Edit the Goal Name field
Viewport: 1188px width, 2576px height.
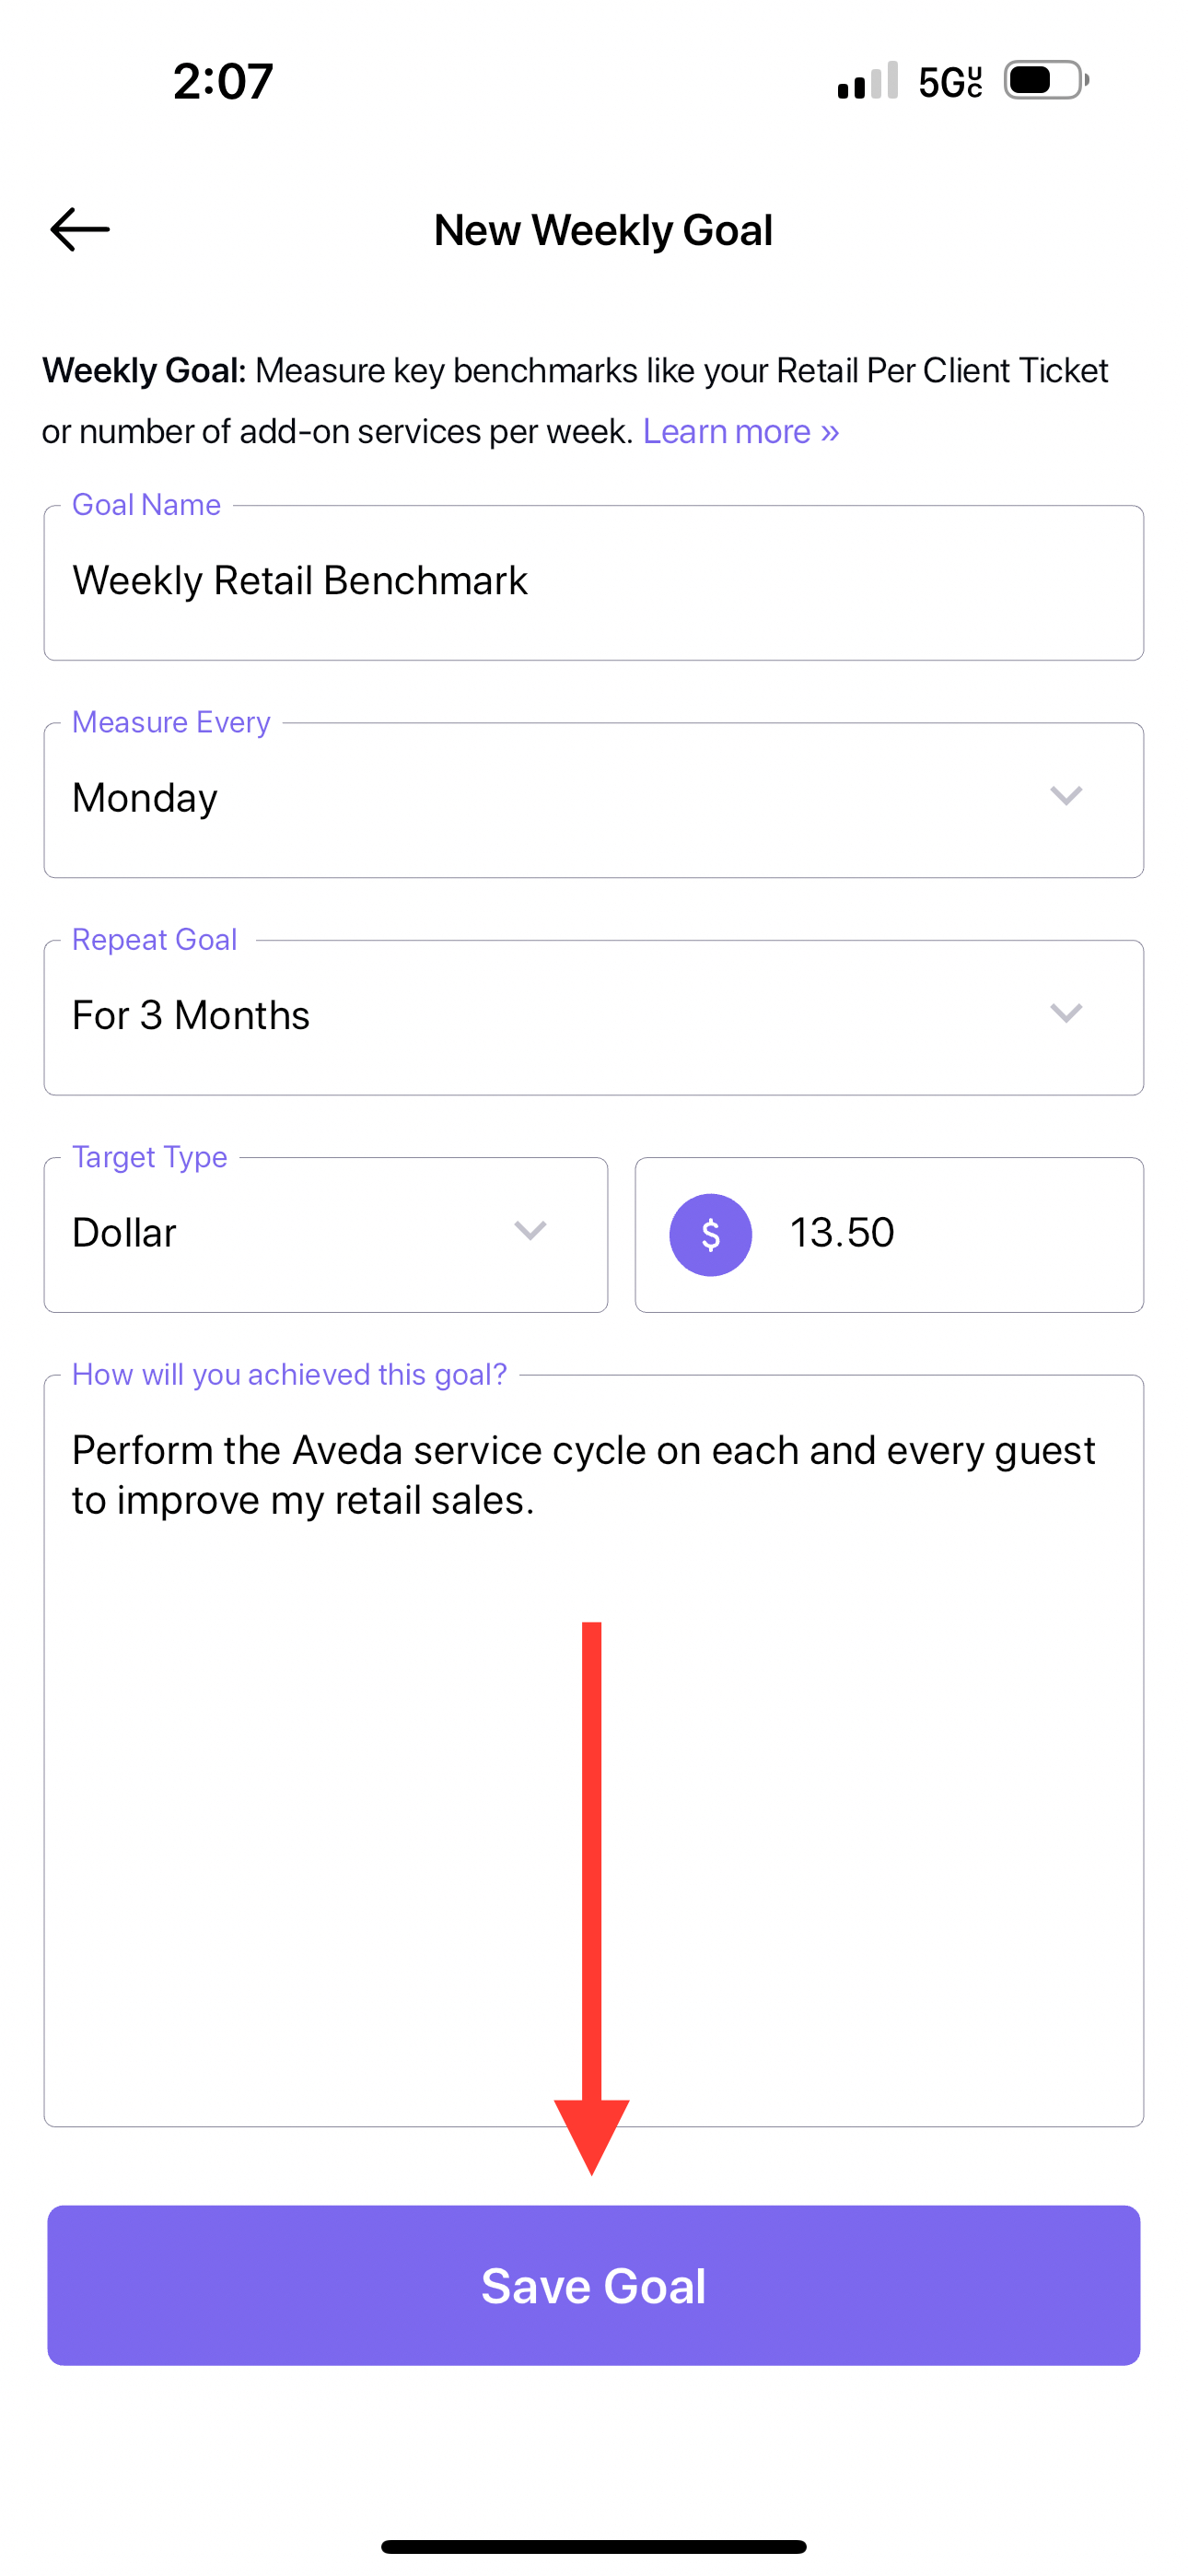[x=594, y=582]
